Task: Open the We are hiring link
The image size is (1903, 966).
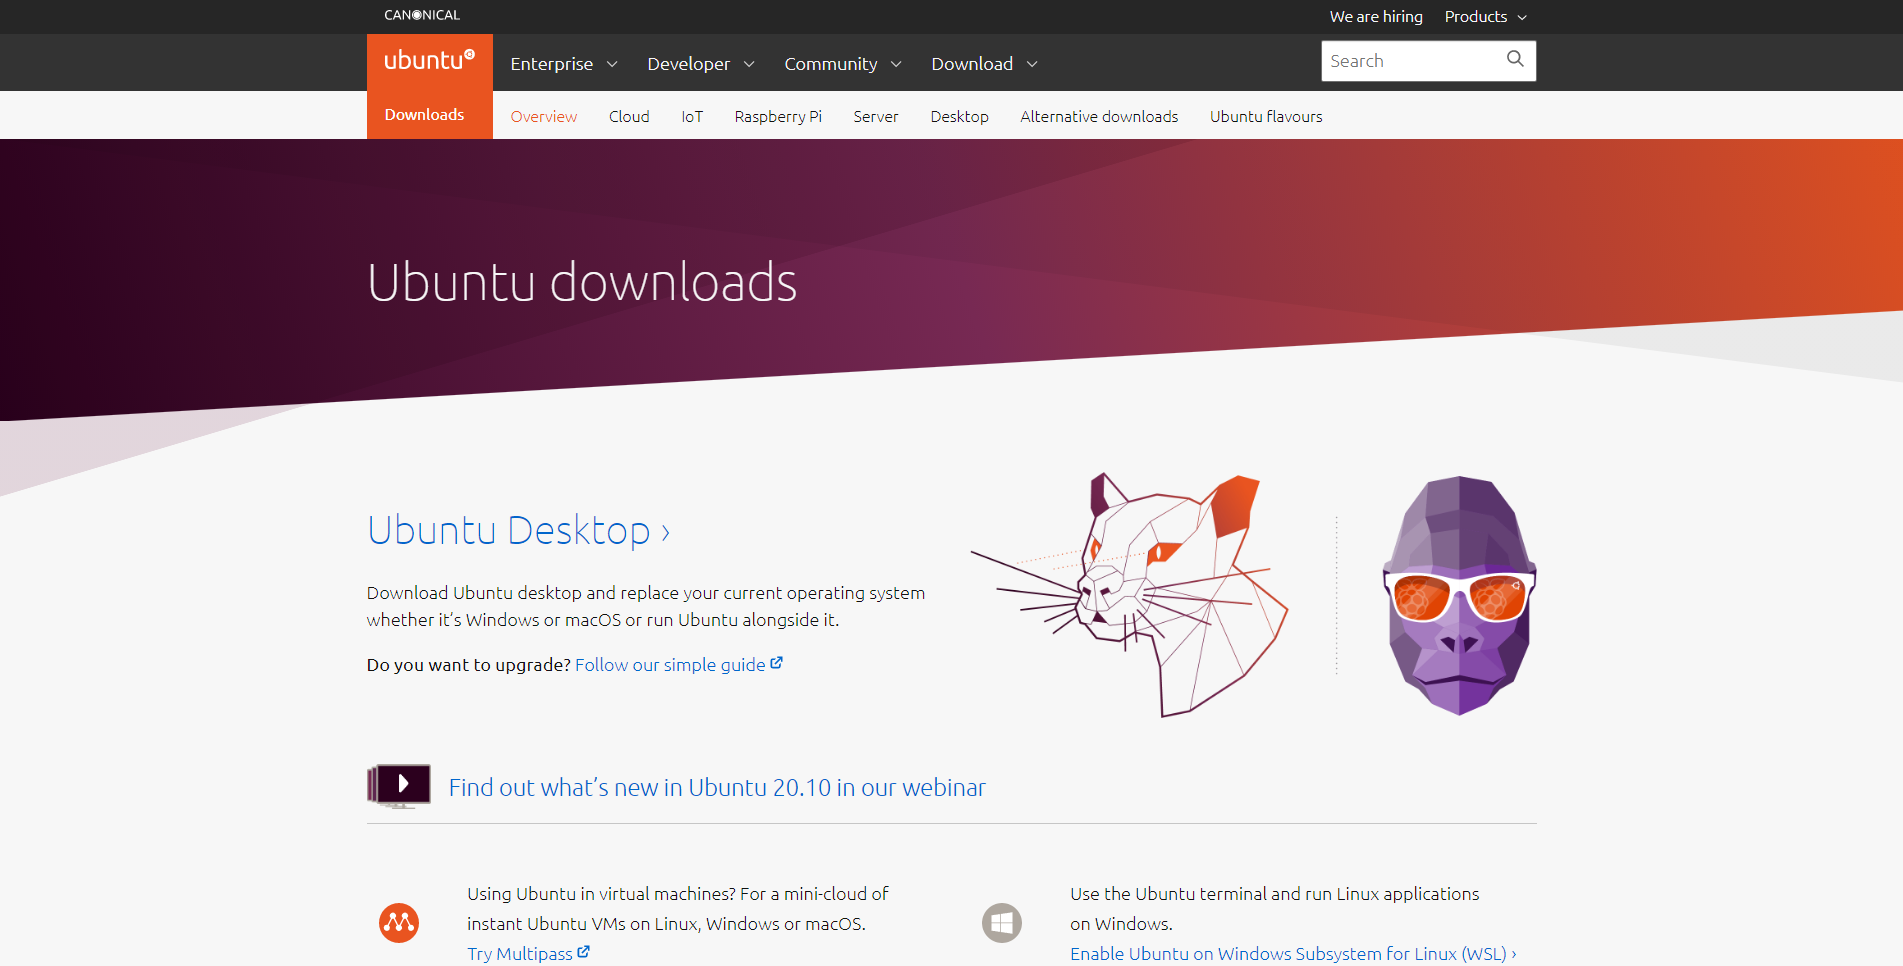Action: click(1376, 17)
